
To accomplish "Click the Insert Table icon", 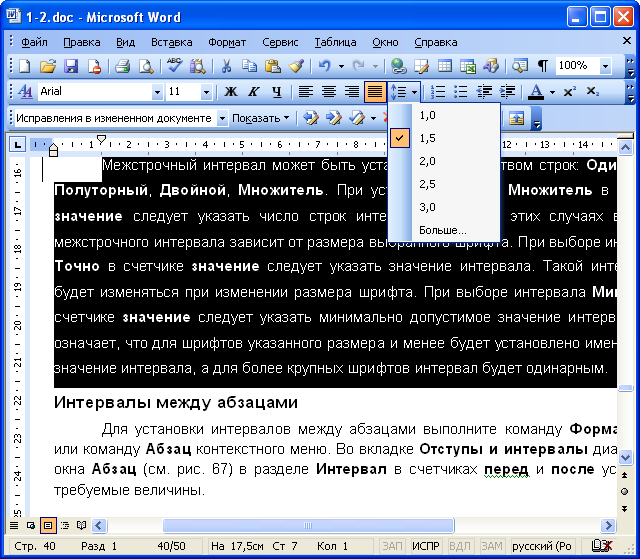I will click(445, 66).
